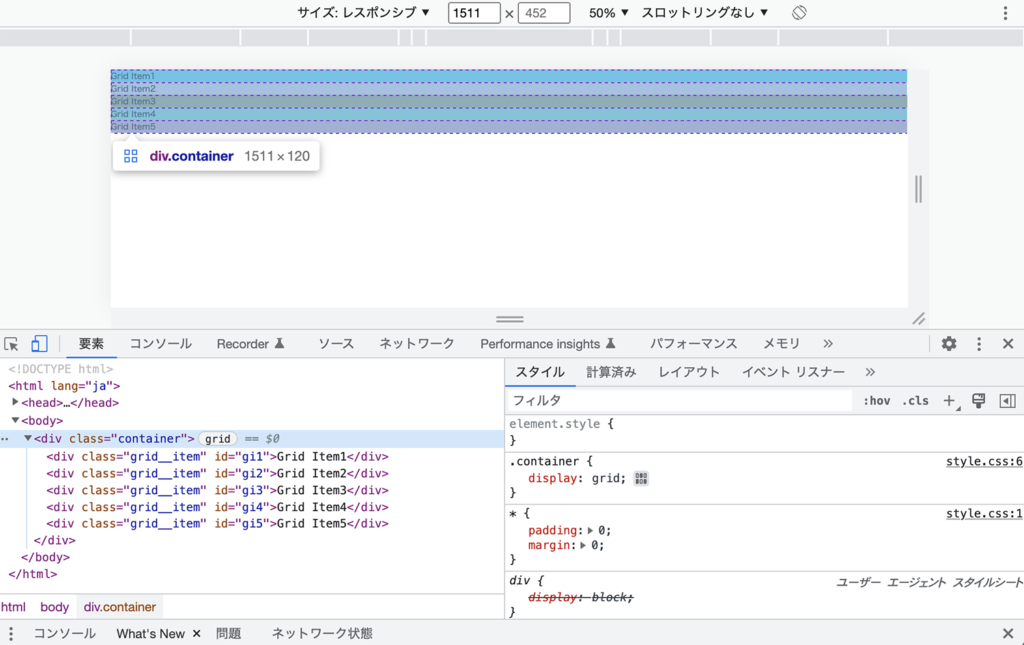Image resolution: width=1024 pixels, height=645 pixels.
Task: Select the inspect element cursor icon
Action: pyautogui.click(x=12, y=343)
